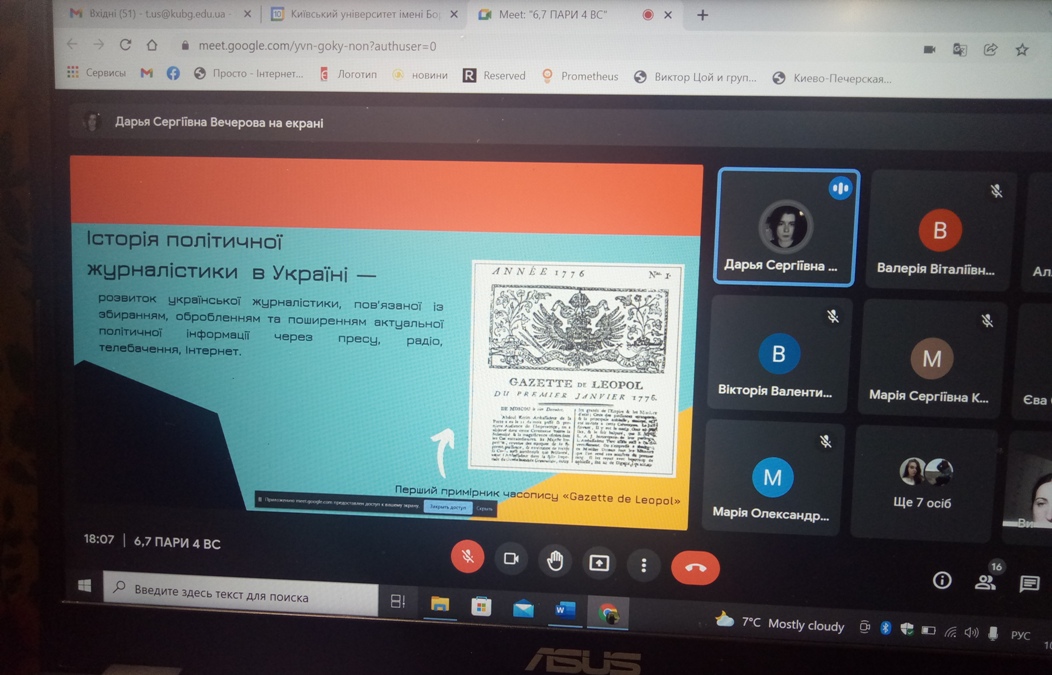Raise hand in the meeting
This screenshot has width=1052, height=675.
click(555, 561)
